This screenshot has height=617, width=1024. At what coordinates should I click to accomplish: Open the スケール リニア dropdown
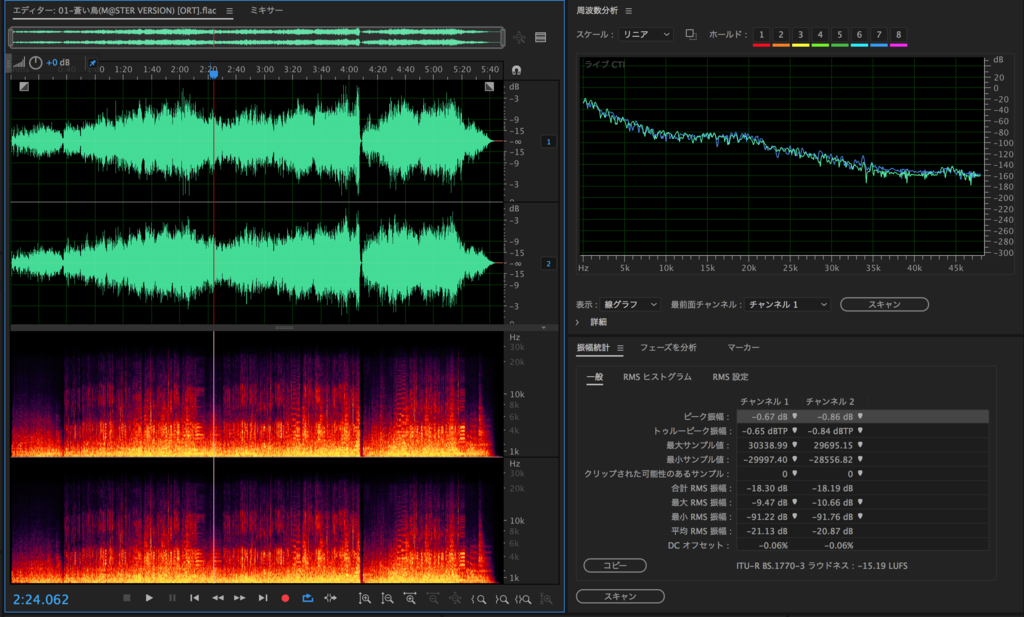[646, 35]
